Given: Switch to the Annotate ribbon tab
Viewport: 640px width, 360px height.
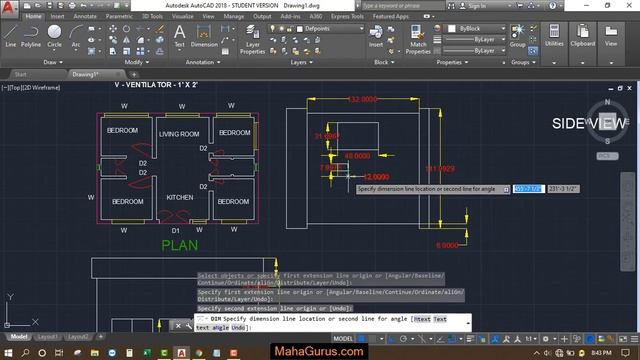Looking at the screenshot, I should point(85,16).
